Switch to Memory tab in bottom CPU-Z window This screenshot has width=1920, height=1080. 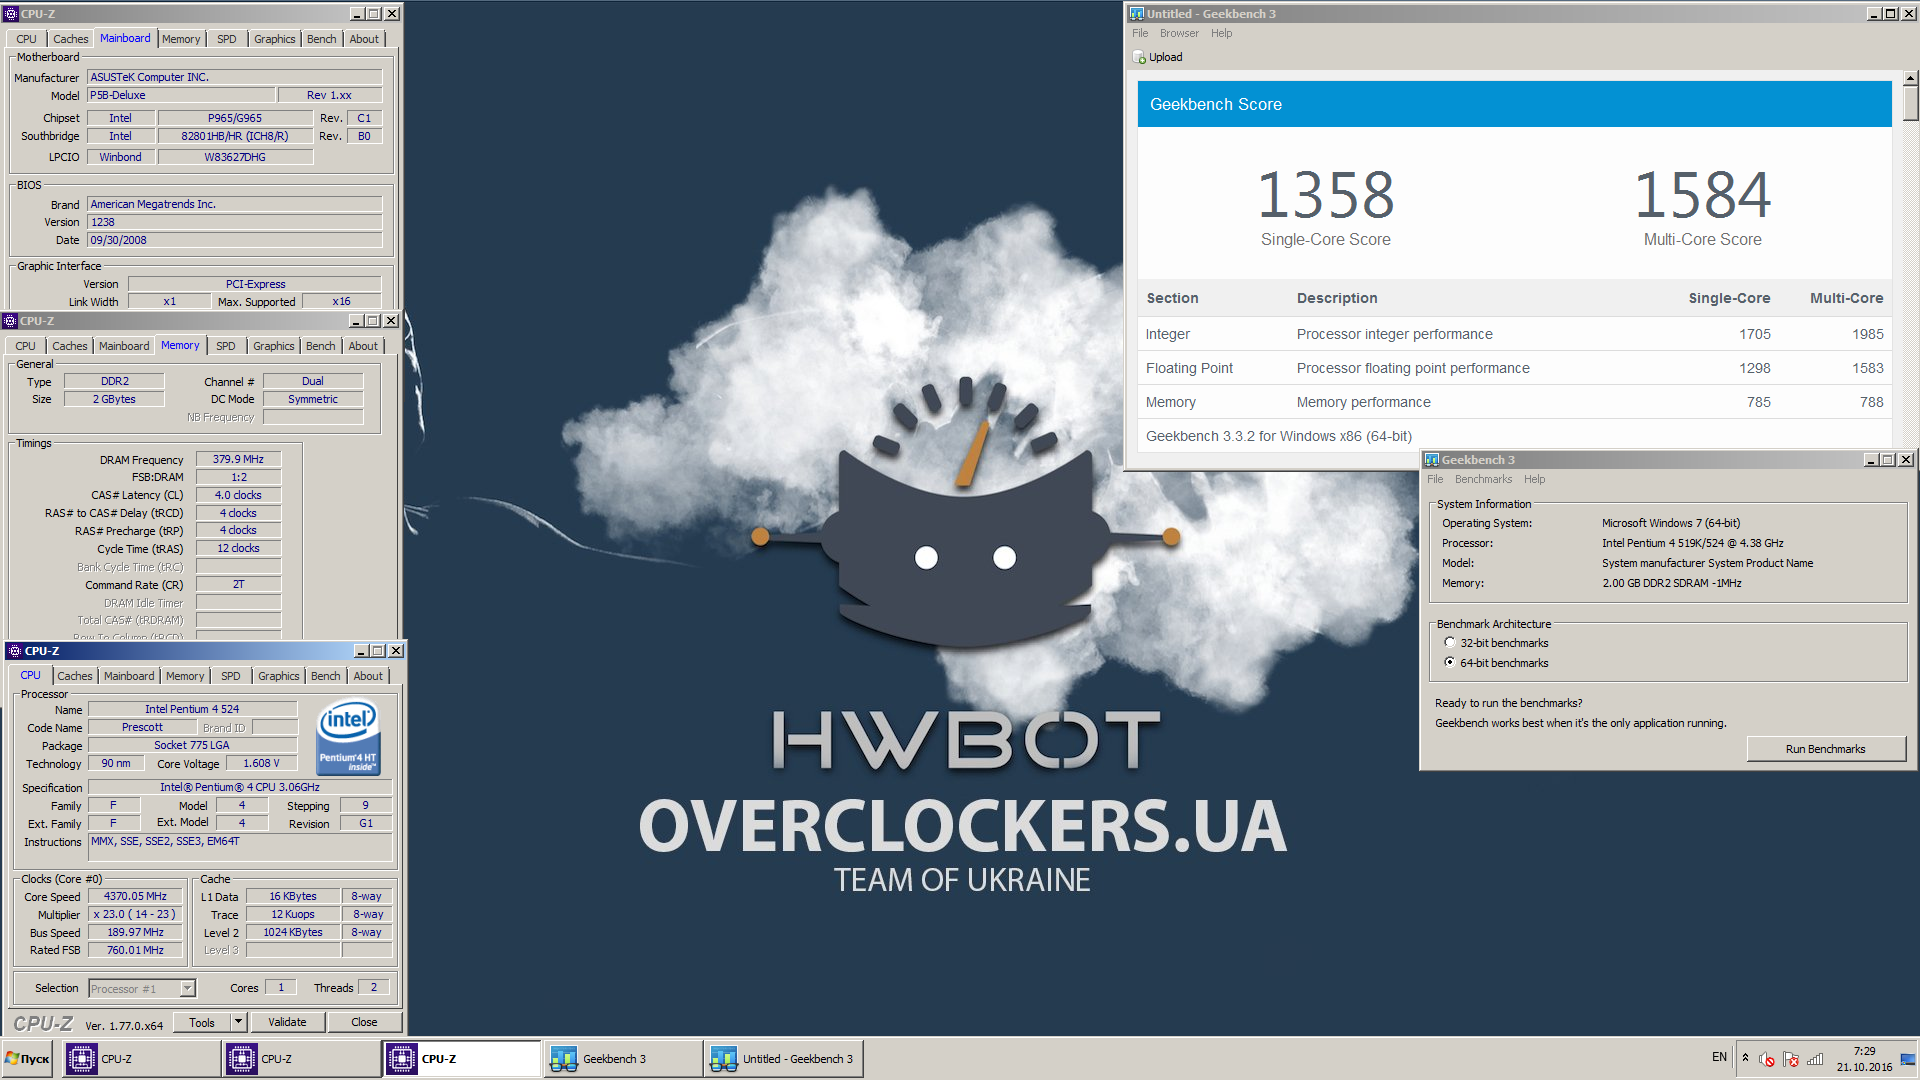[185, 676]
